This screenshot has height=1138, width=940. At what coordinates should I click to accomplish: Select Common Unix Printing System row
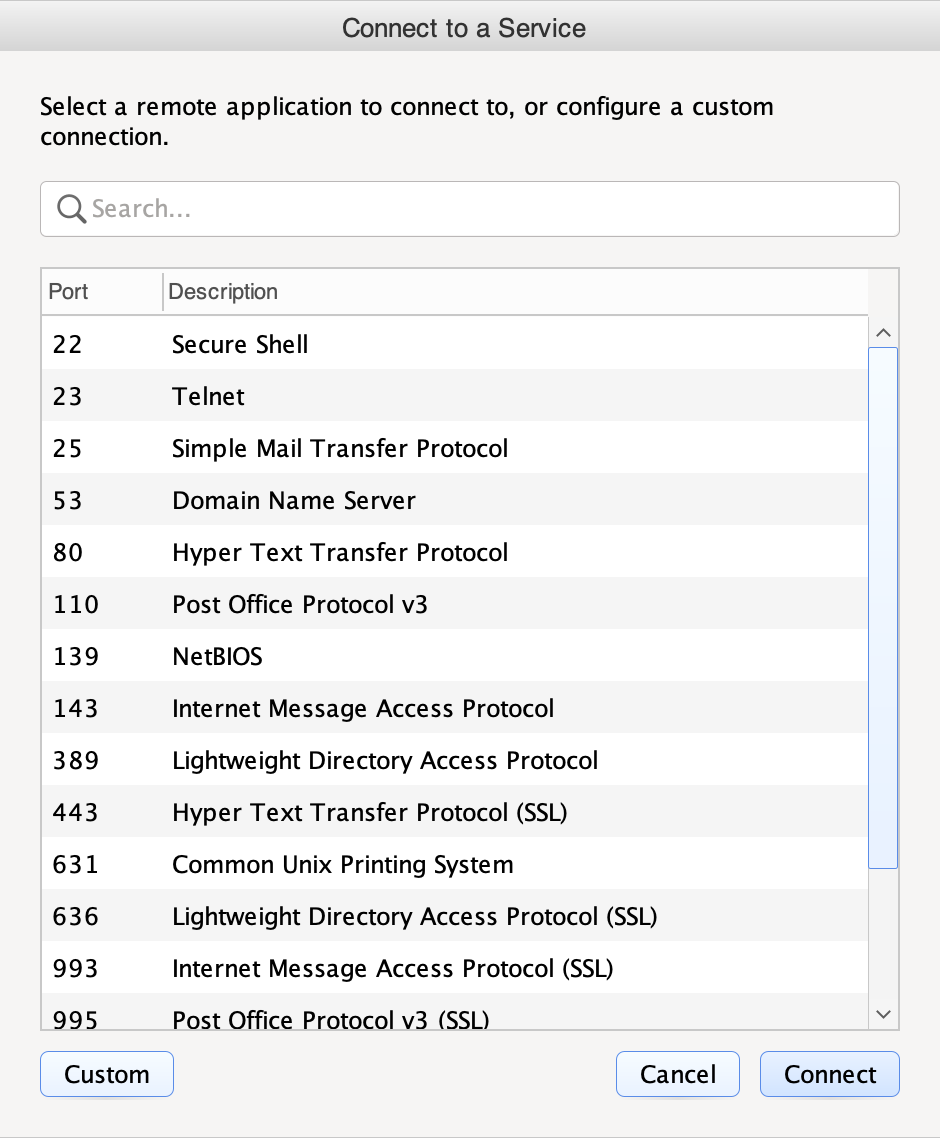454,864
